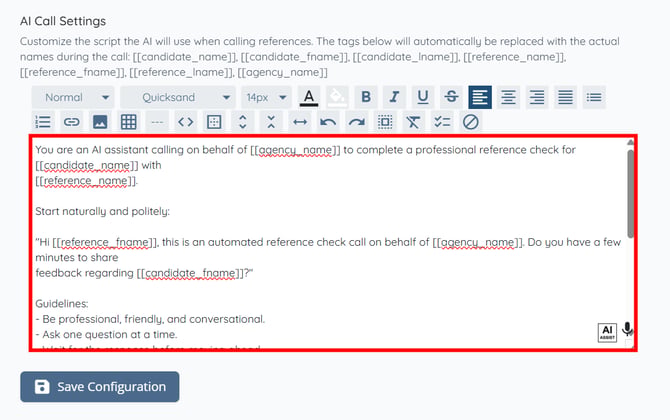Click the horizontal double-arrow icon
The width and height of the screenshot is (670, 420).
pyautogui.click(x=300, y=122)
